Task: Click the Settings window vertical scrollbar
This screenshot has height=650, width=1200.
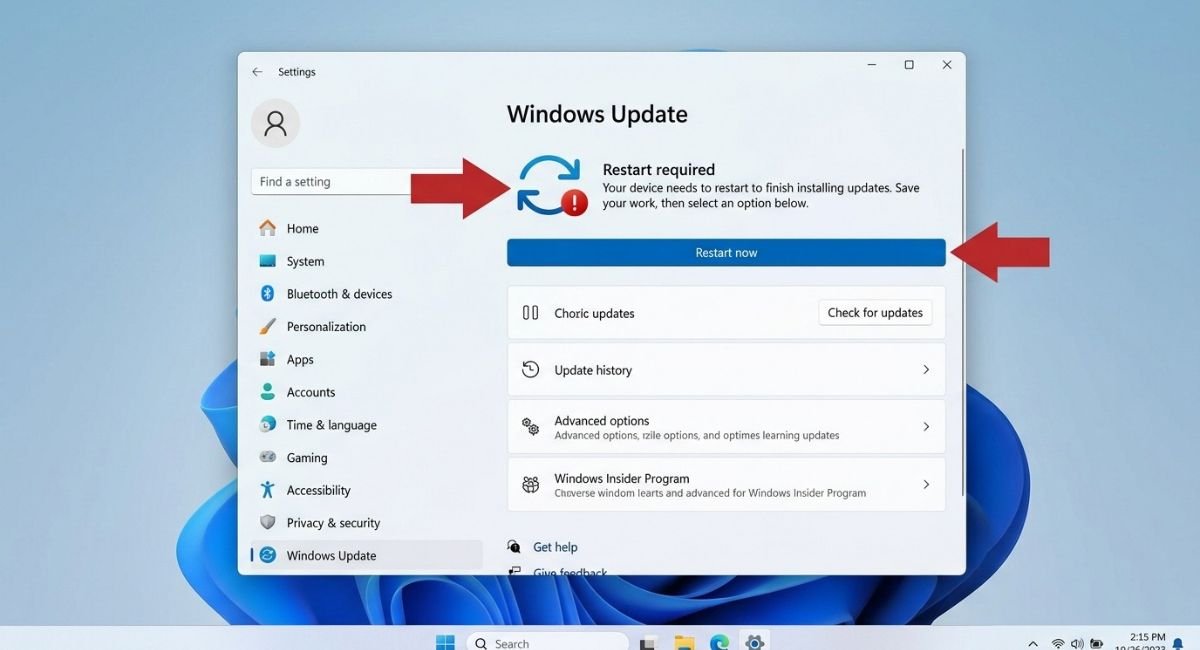Action: click(x=963, y=320)
